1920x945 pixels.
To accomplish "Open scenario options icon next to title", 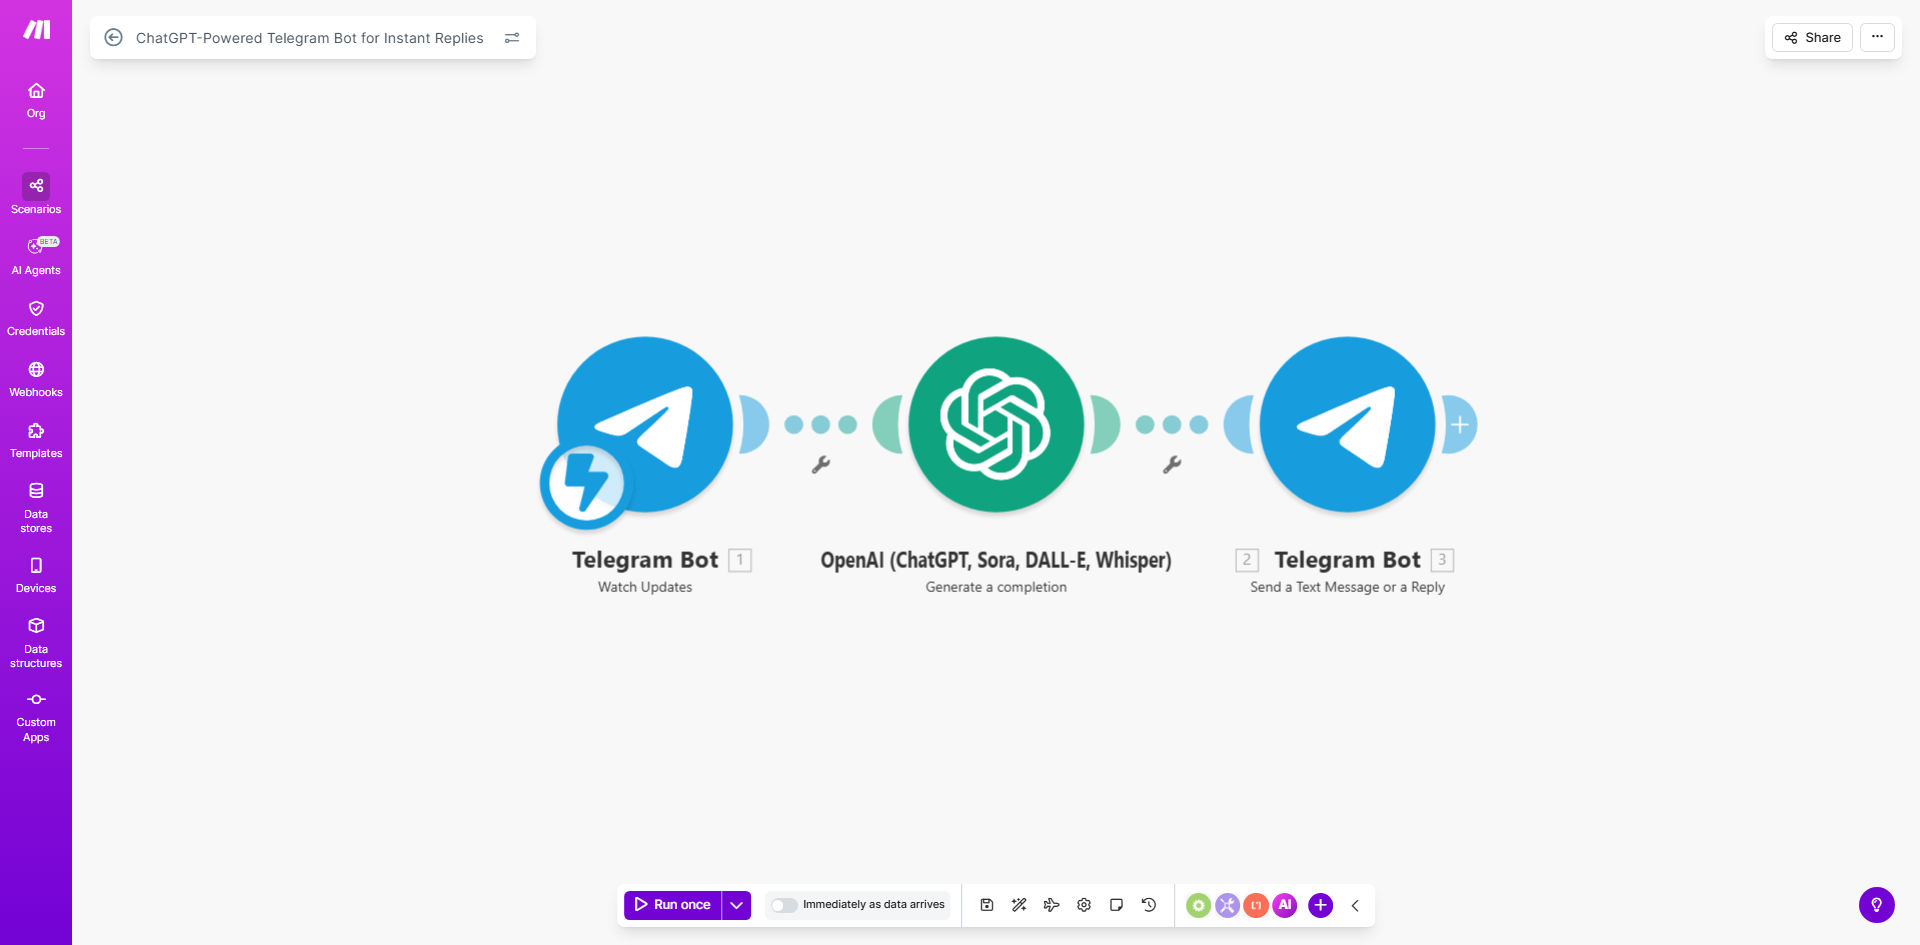I will click(x=512, y=38).
